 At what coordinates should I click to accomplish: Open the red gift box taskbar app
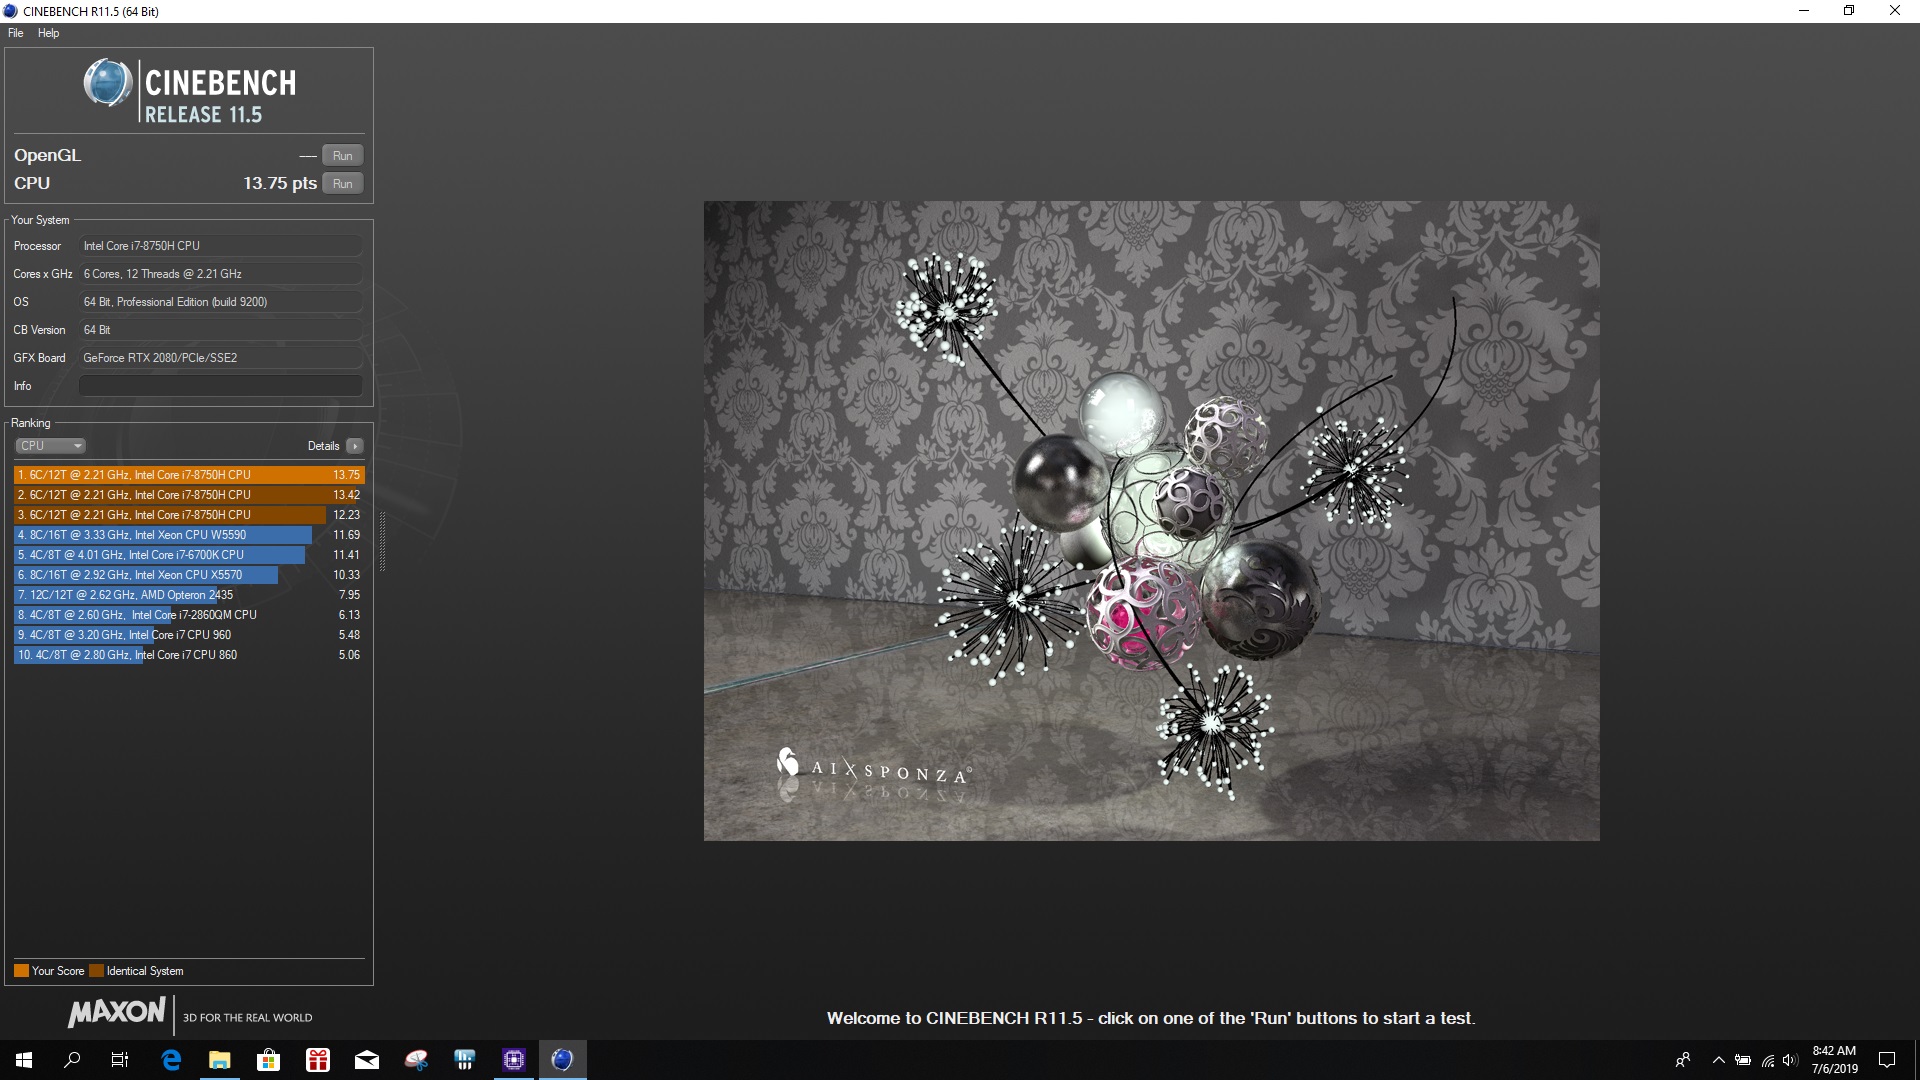coord(318,1060)
